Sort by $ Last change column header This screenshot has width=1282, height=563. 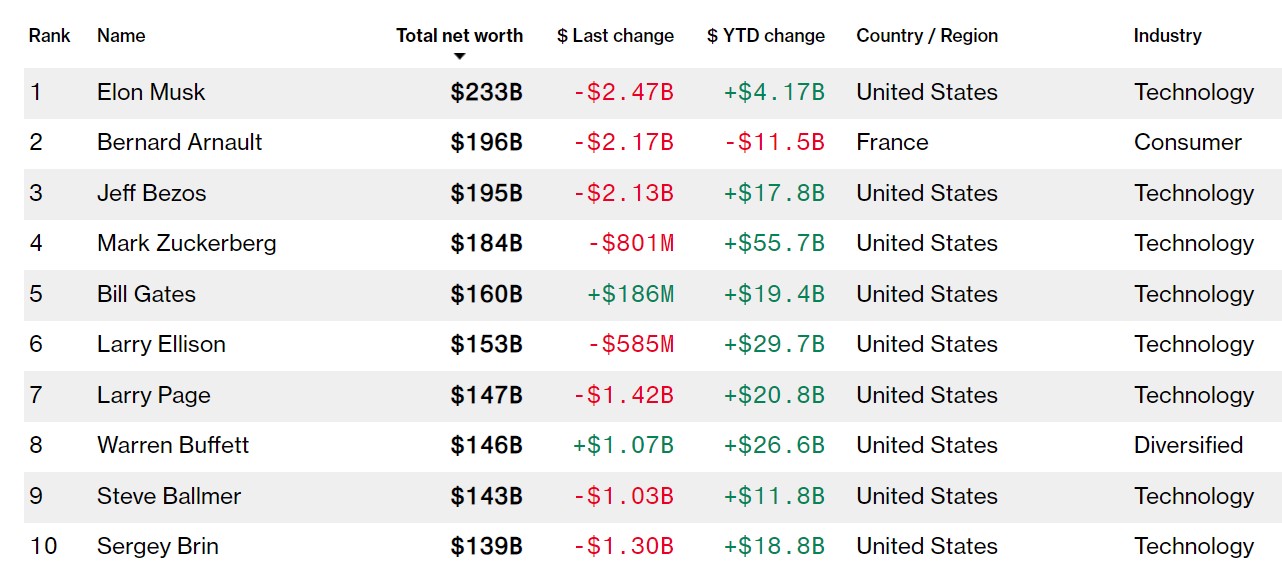[x=615, y=36]
